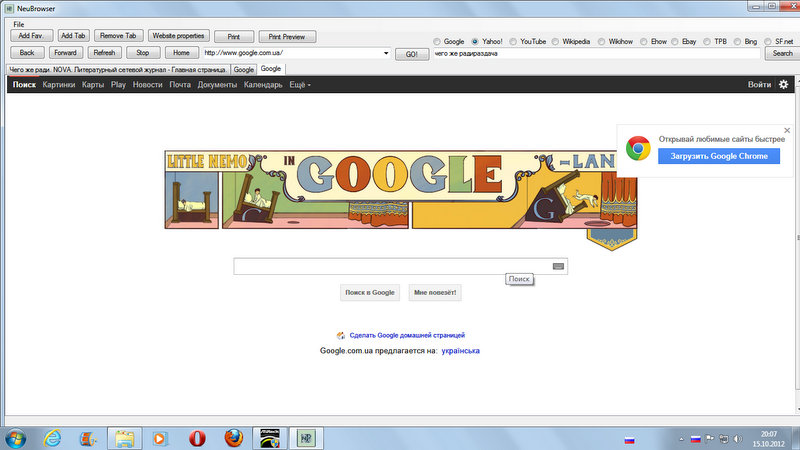This screenshot has width=800, height=450.
Task: Click the Google settings gear icon
Action: point(784,85)
